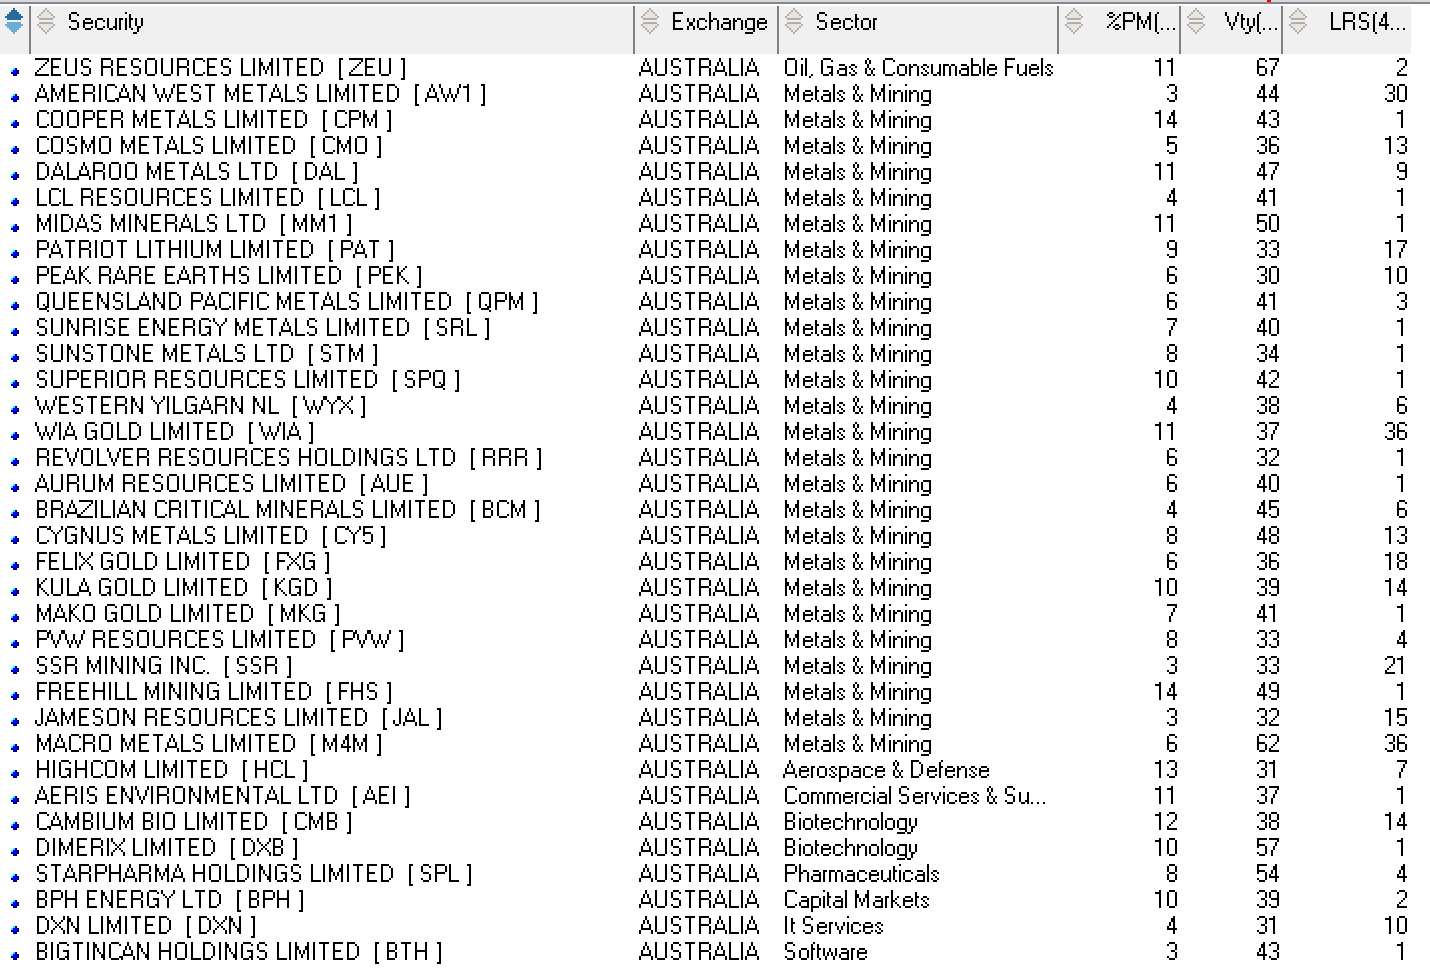1430x974 pixels.
Task: Select SUNRISE ENERGY METALS LIMITED [SRL]
Action: (x=263, y=328)
